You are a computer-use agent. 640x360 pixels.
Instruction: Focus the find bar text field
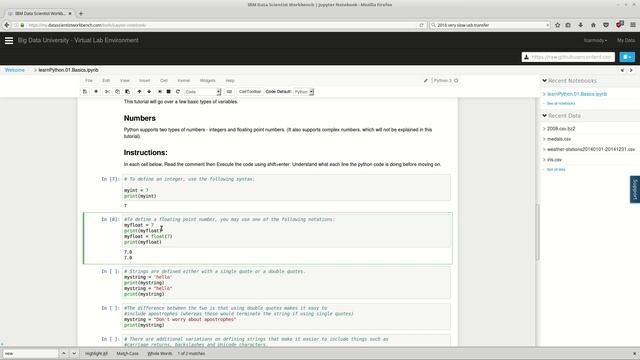click(x=30, y=353)
